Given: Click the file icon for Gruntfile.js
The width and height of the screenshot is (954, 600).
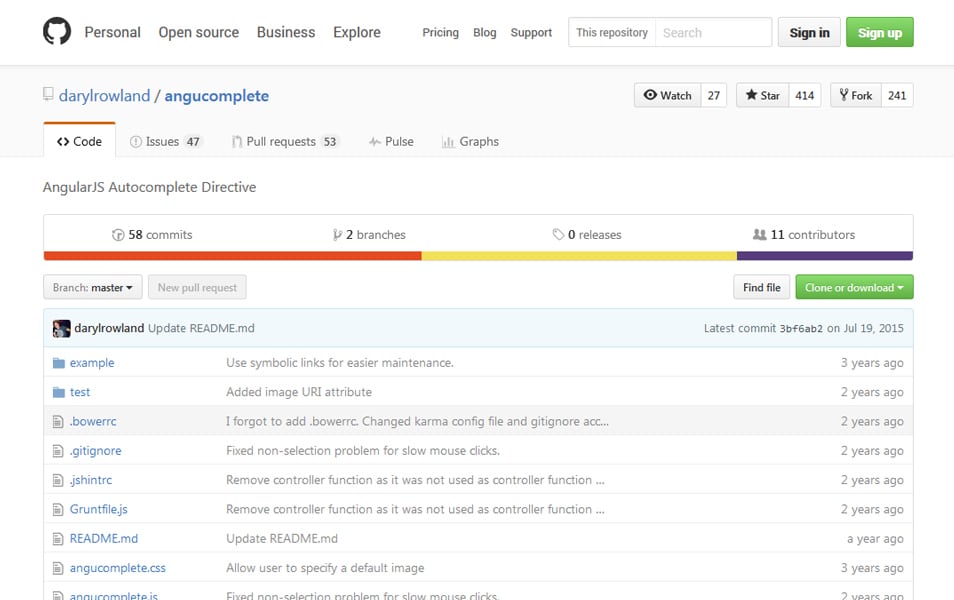Looking at the screenshot, I should (x=58, y=509).
